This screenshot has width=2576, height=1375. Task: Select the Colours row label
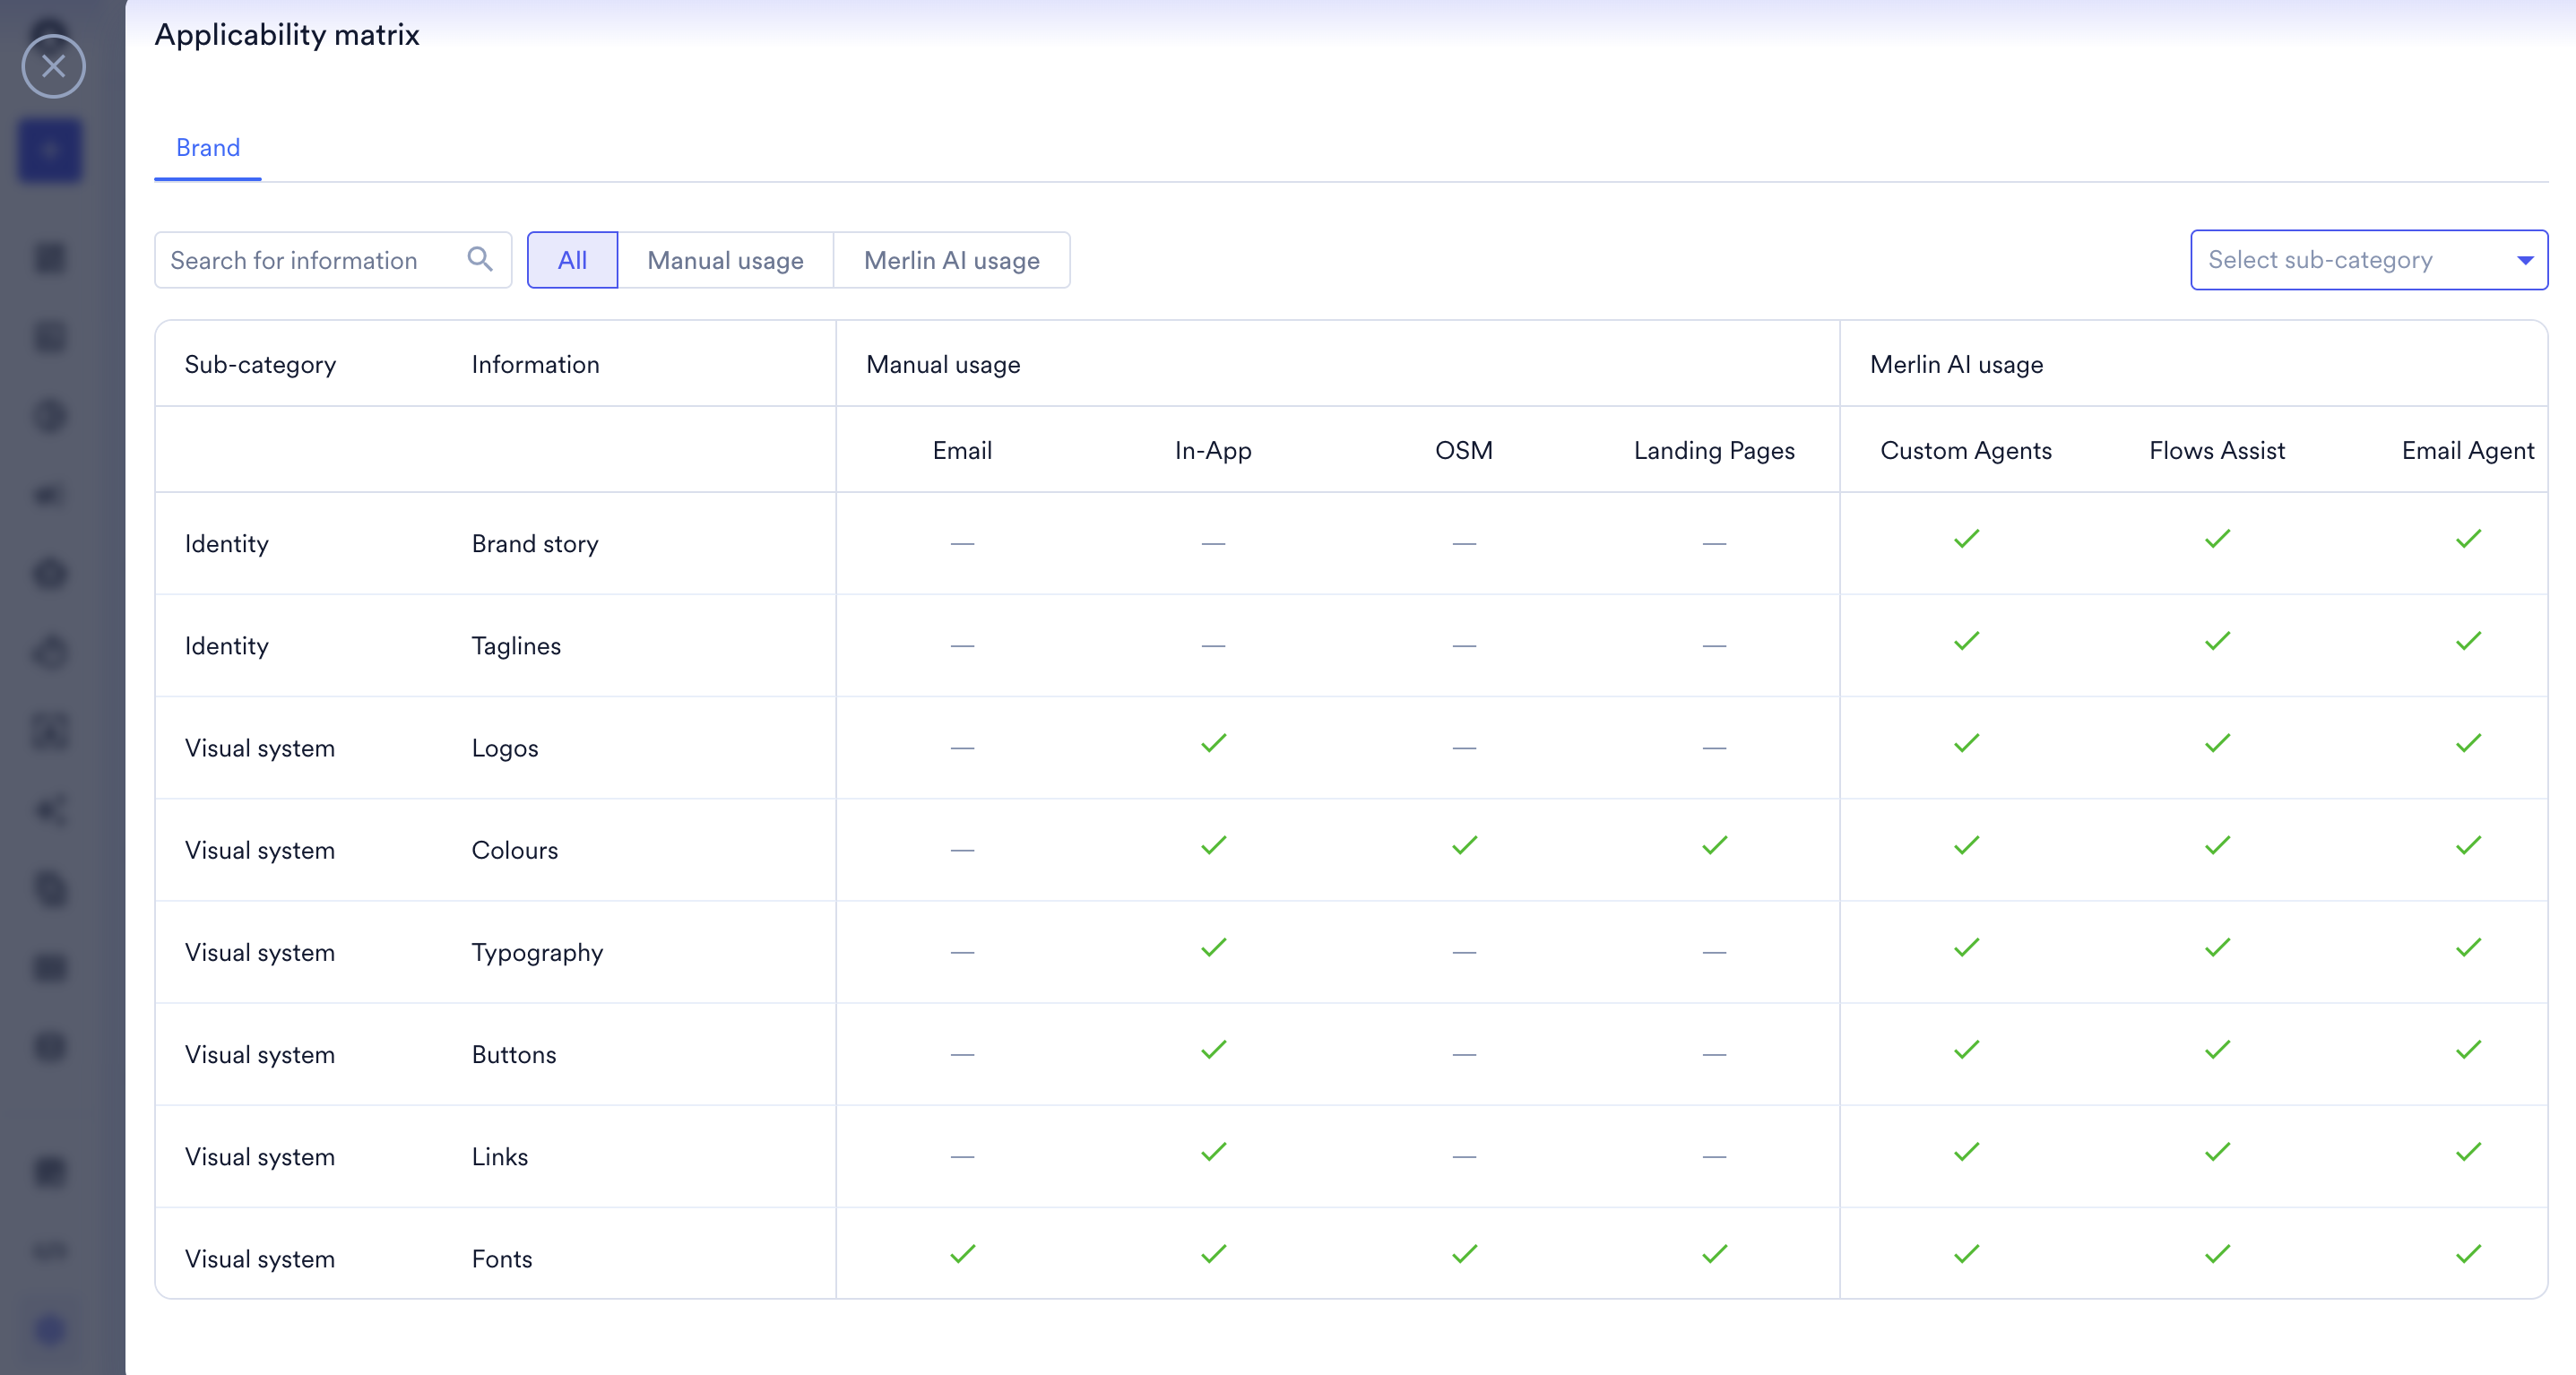515,850
